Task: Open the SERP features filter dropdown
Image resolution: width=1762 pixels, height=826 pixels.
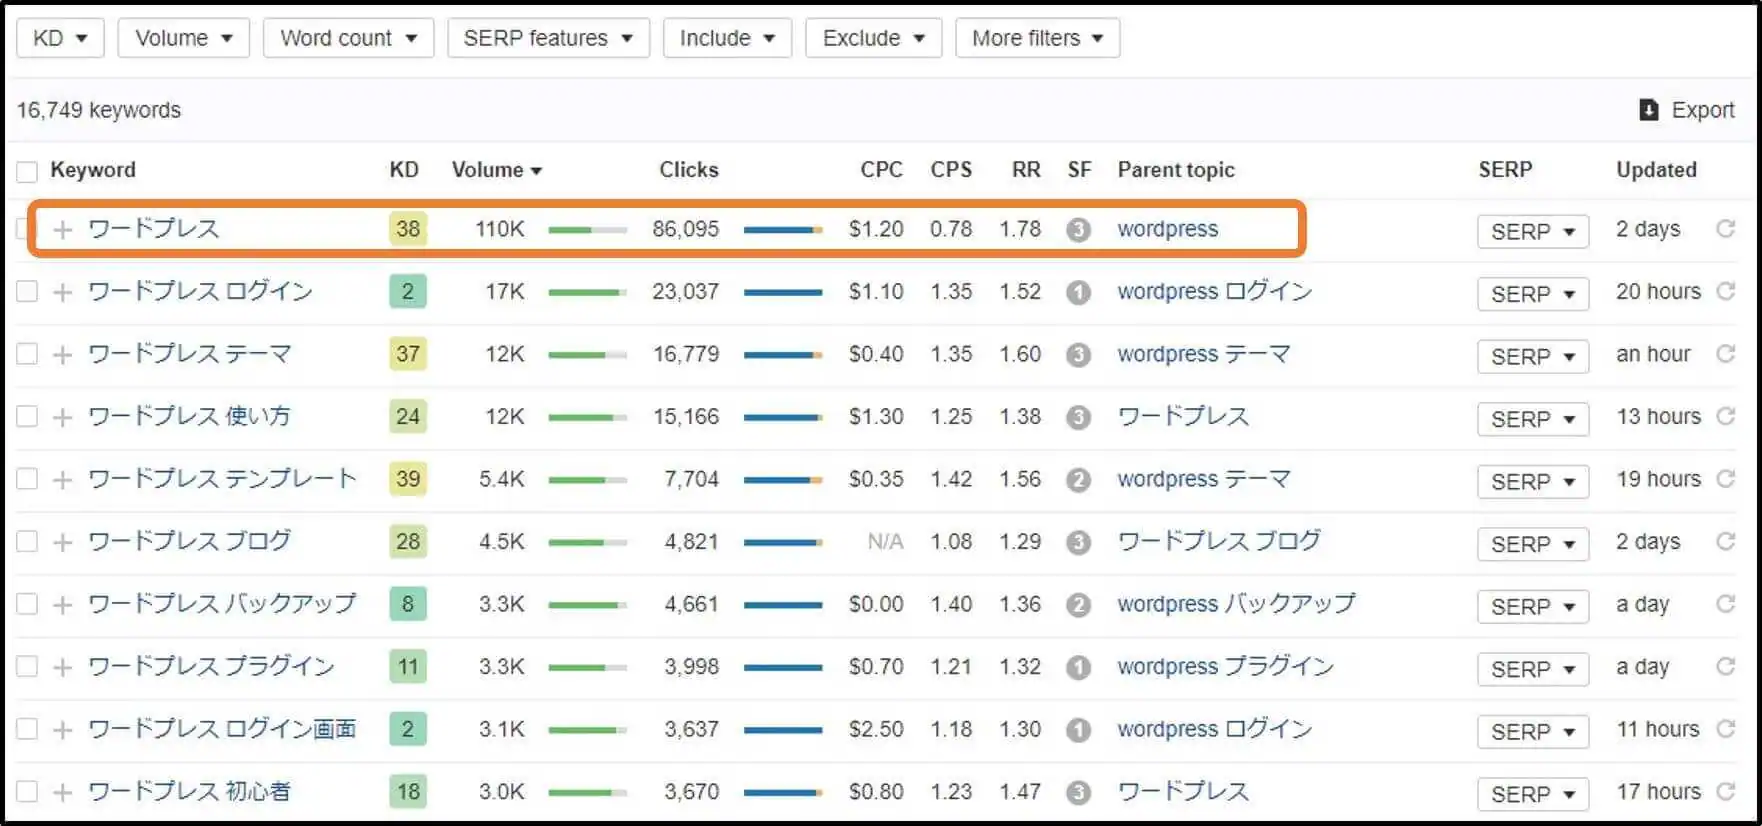Action: (x=548, y=38)
